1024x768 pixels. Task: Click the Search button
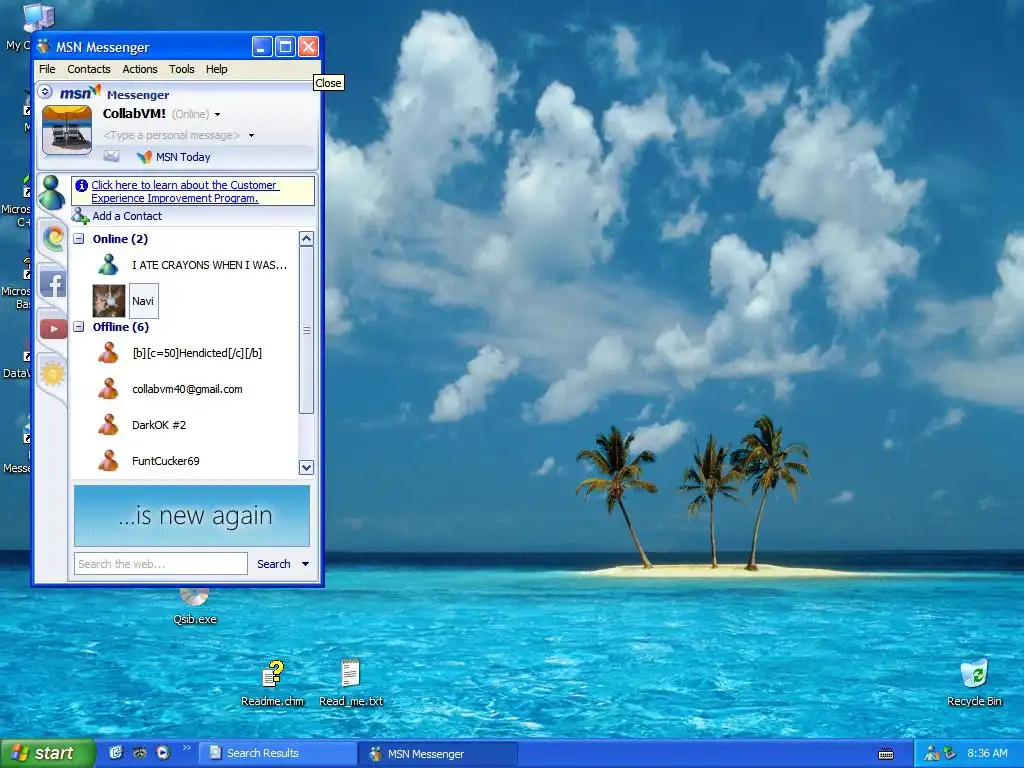click(x=274, y=564)
